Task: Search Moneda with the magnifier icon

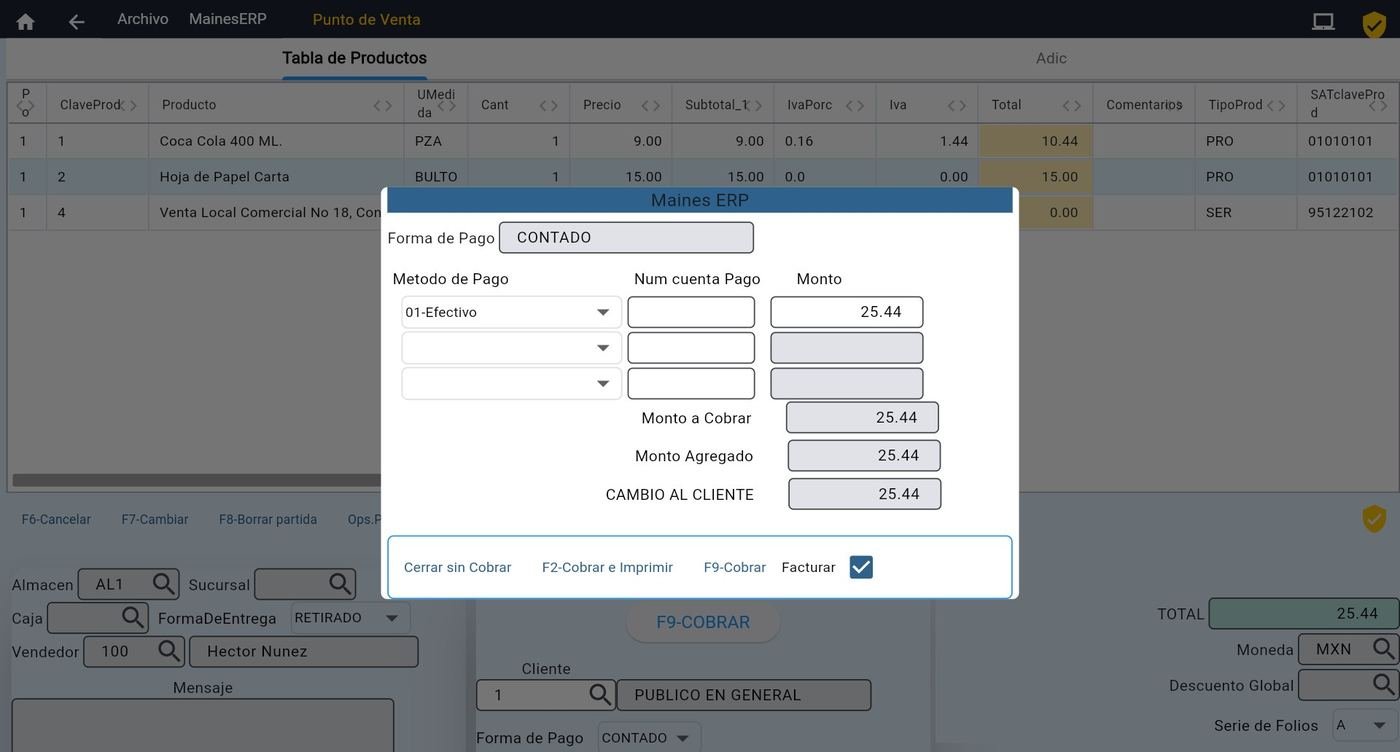Action: tap(1383, 649)
